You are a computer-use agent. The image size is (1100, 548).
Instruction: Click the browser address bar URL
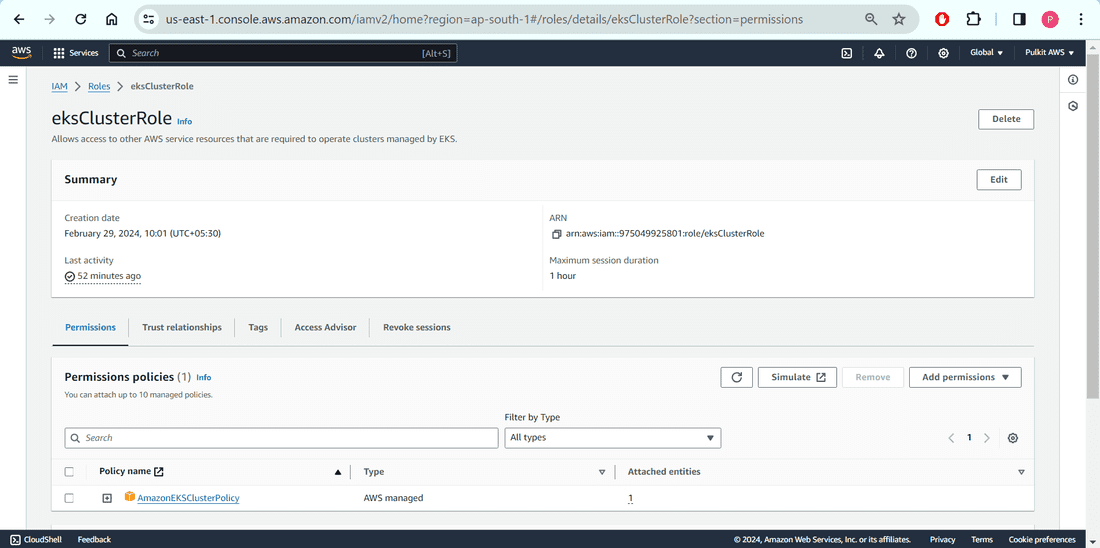(x=484, y=20)
